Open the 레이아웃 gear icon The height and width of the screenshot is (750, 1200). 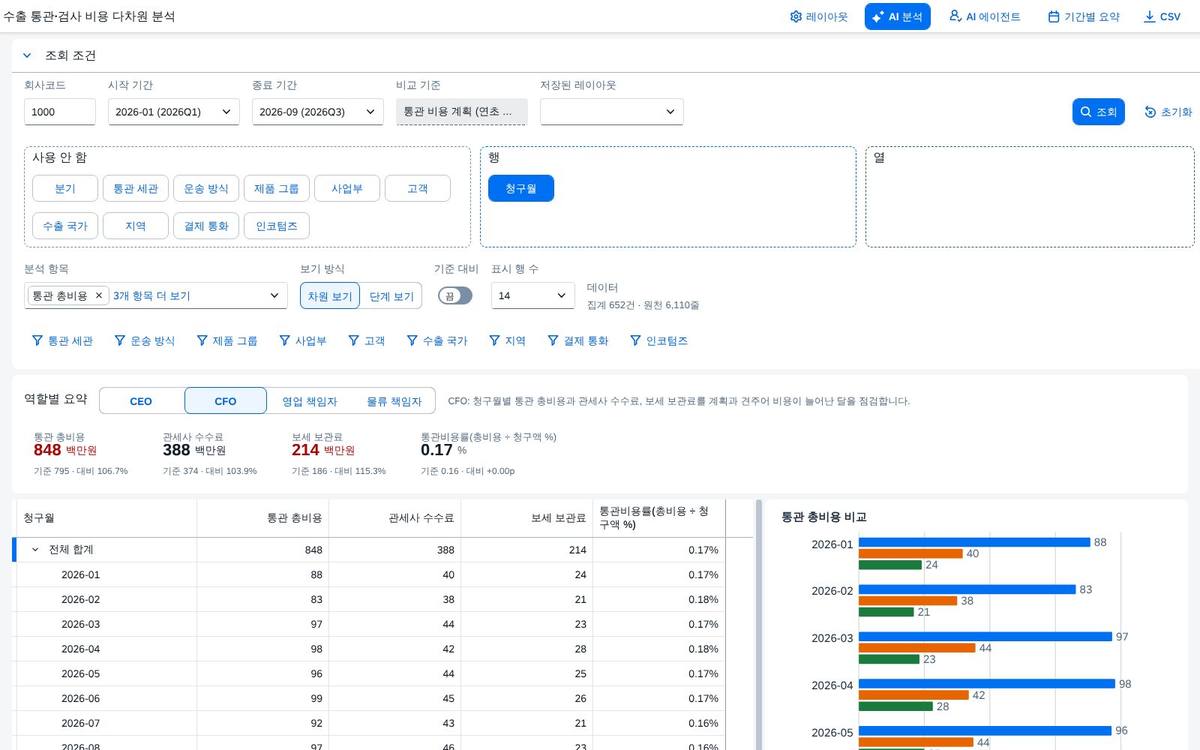[796, 17]
